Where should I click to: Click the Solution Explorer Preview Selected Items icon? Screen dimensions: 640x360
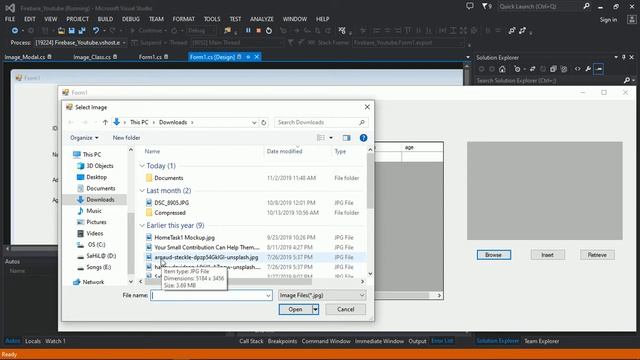point(599,69)
